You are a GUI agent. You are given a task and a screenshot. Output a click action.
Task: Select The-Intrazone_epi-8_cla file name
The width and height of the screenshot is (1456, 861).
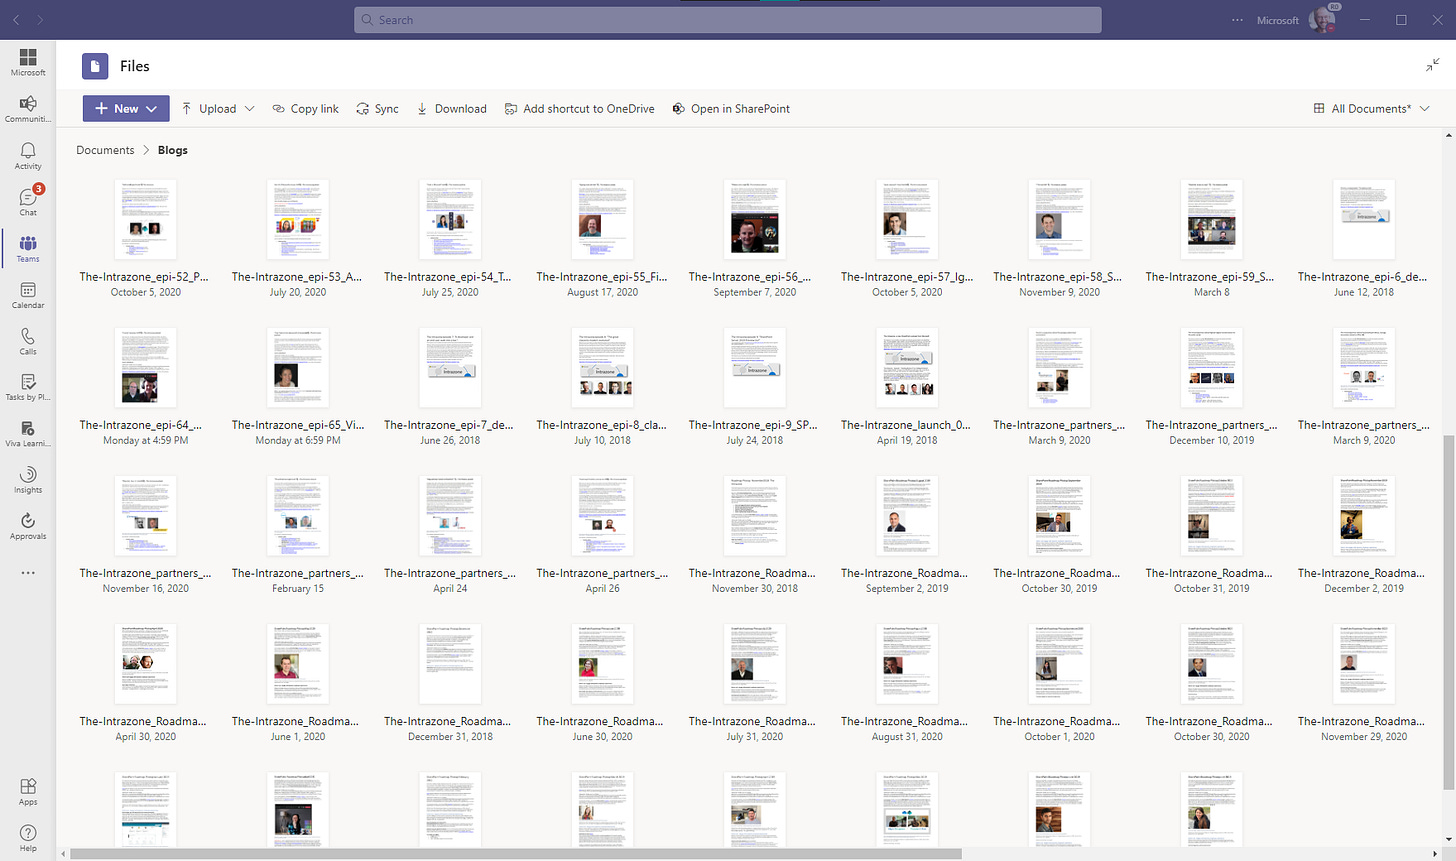click(602, 425)
